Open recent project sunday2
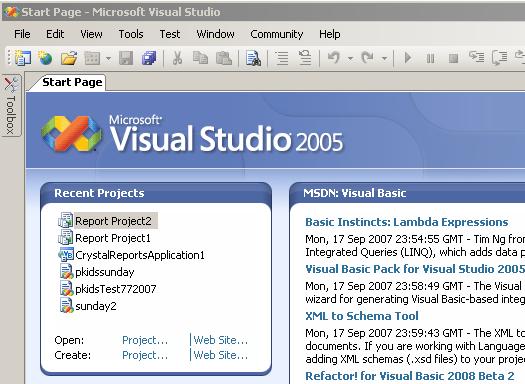Viewport: 525px width, 384px height. tap(96, 306)
